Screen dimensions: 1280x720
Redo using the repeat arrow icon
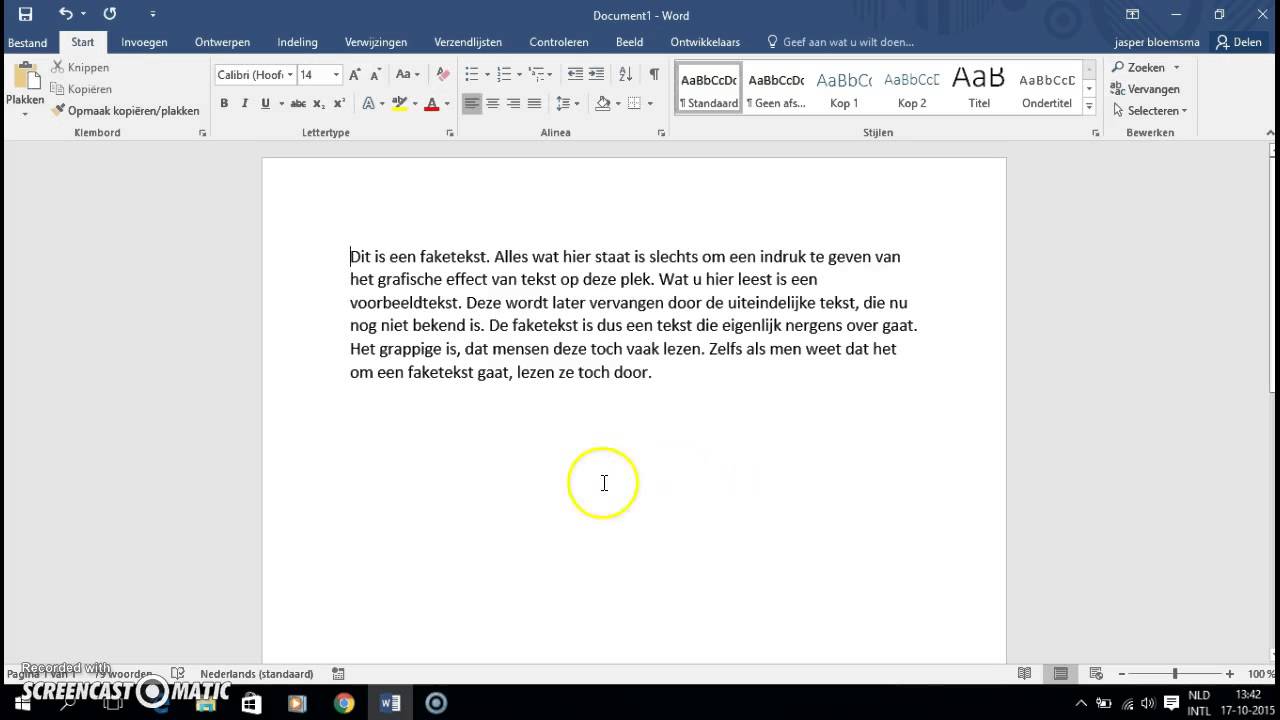pyautogui.click(x=110, y=14)
